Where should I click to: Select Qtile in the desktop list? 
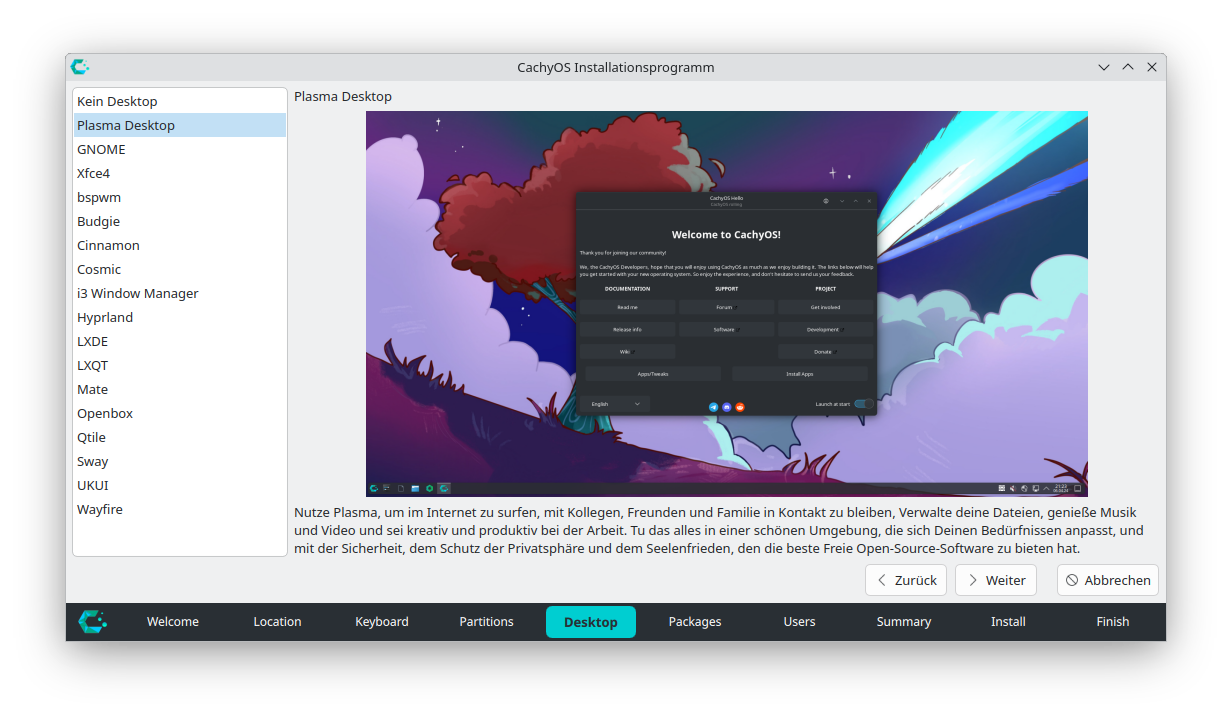tap(180, 437)
